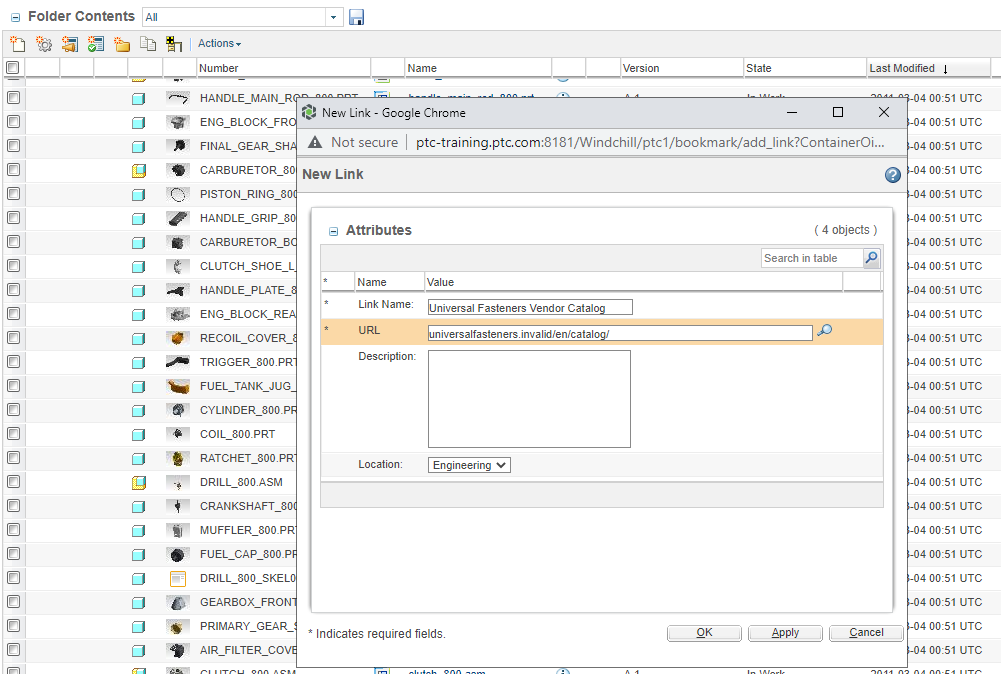Click the Not secure warning triangle icon
The height and width of the screenshot is (674, 1001).
click(x=315, y=142)
